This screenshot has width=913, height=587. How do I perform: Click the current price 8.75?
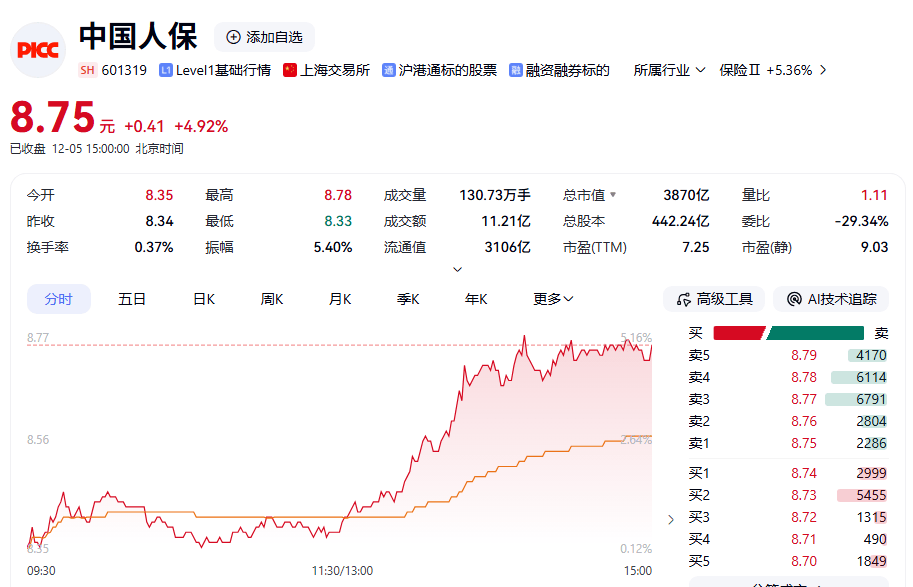pyautogui.click(x=53, y=118)
